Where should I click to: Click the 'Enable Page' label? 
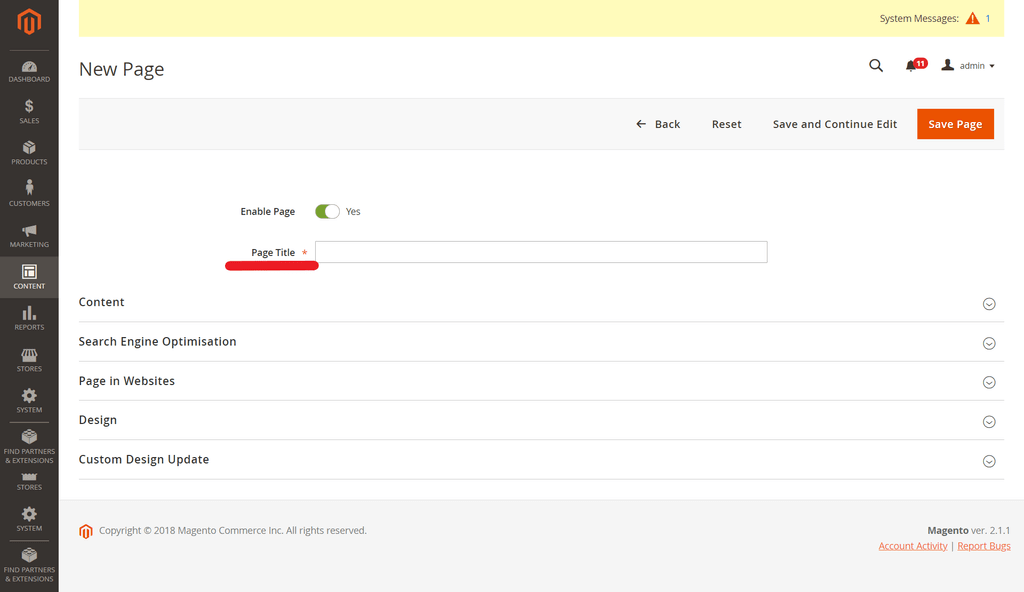coord(268,211)
